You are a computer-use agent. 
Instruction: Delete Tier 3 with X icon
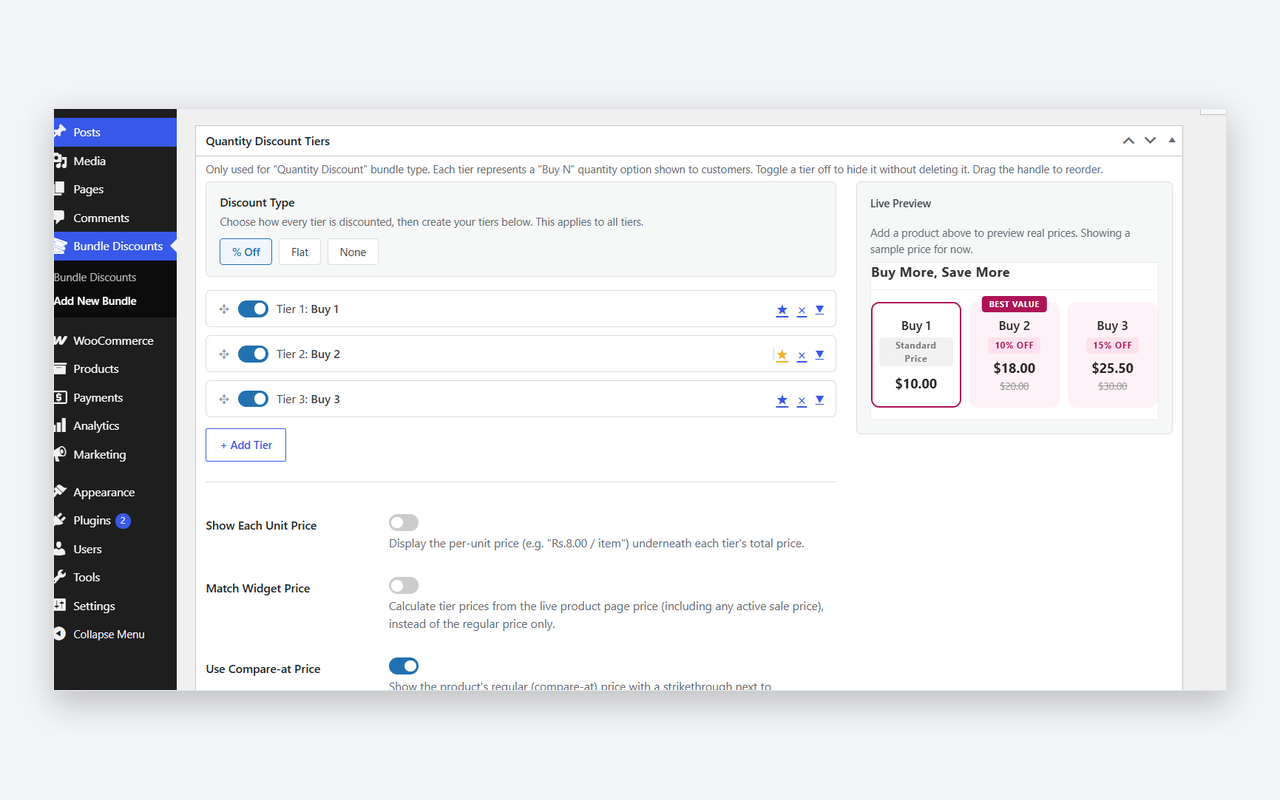(x=802, y=401)
